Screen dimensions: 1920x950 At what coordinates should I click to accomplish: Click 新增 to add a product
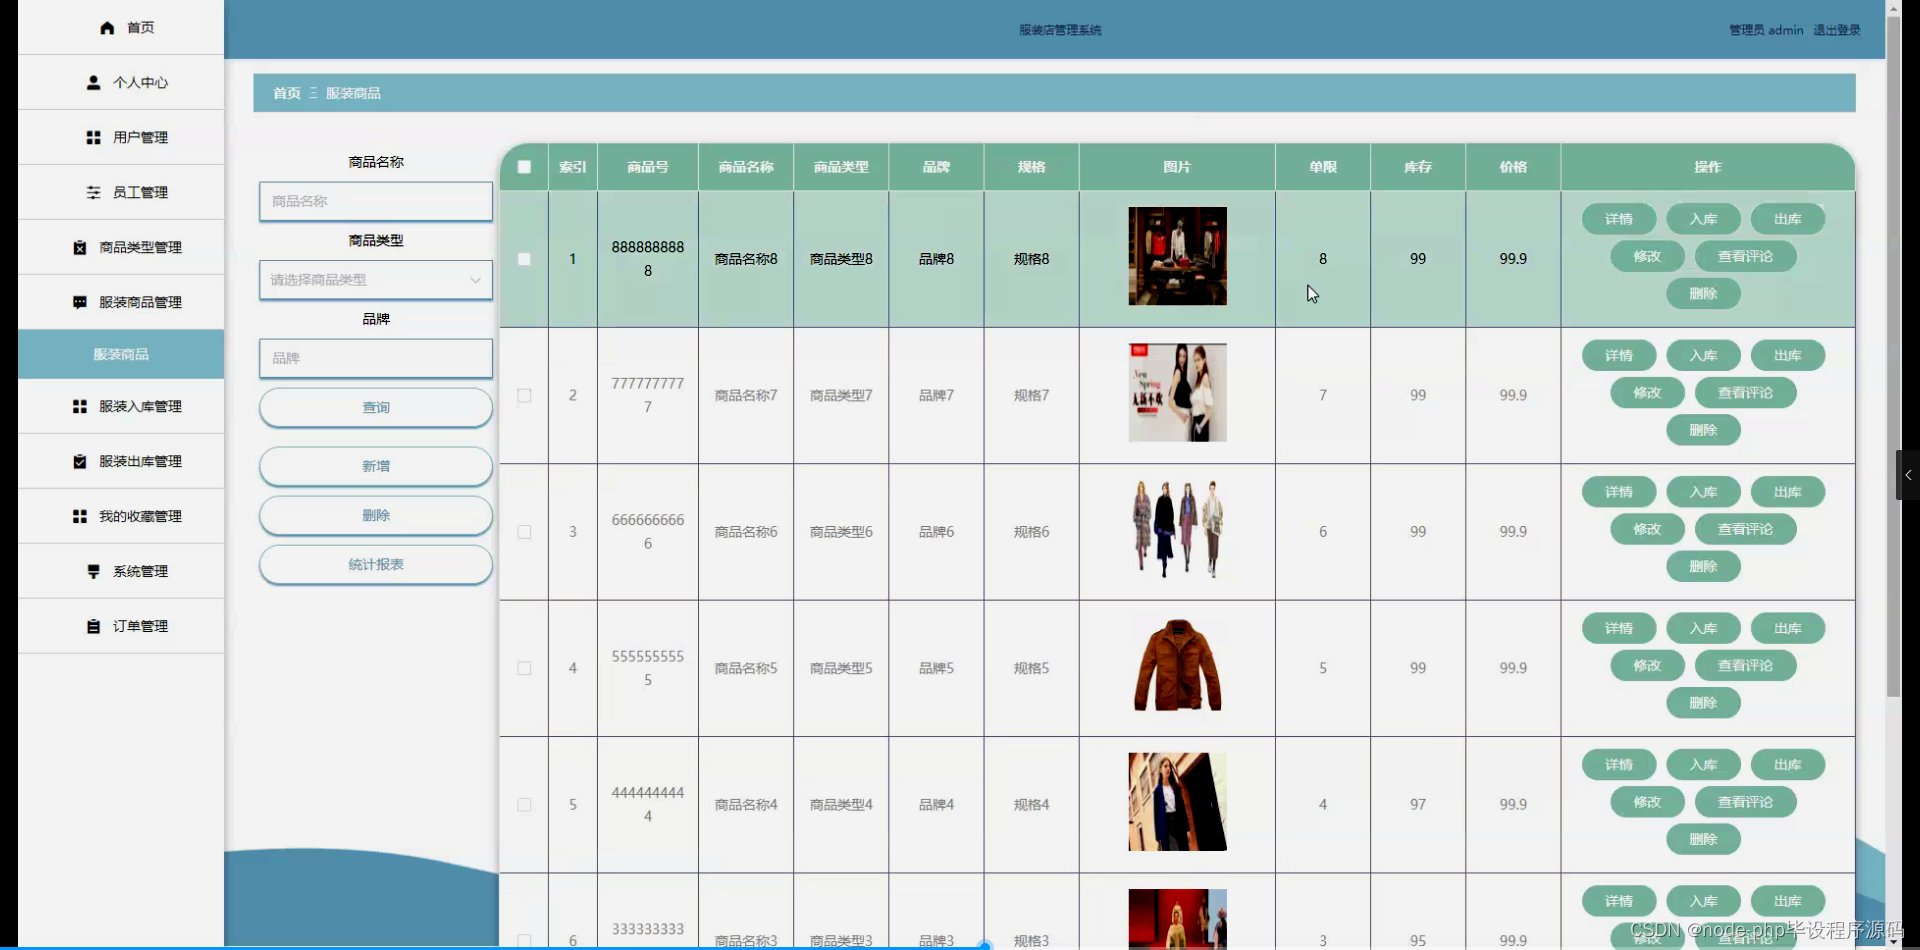[375, 466]
